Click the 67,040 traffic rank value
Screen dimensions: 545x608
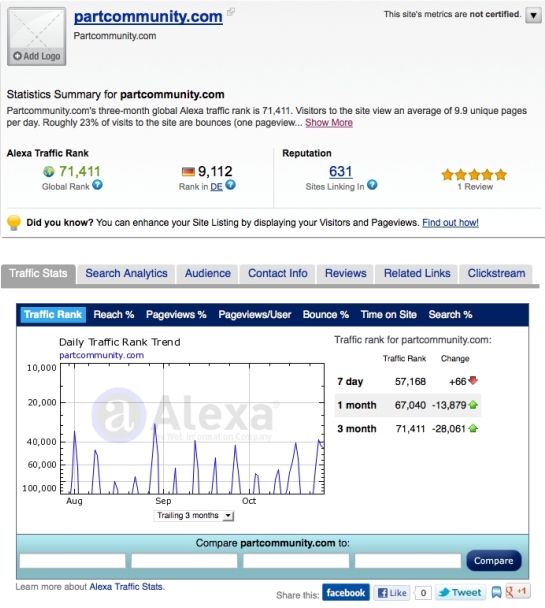(x=410, y=405)
